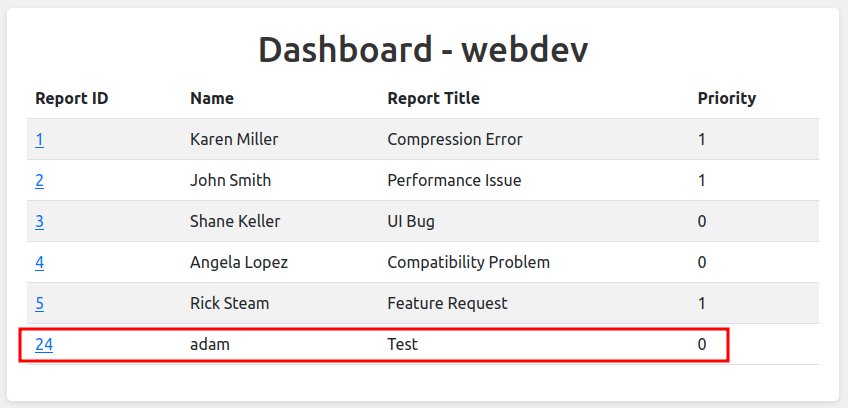Click the Compatibility Problem report title
The image size is (848, 408).
[468, 263]
